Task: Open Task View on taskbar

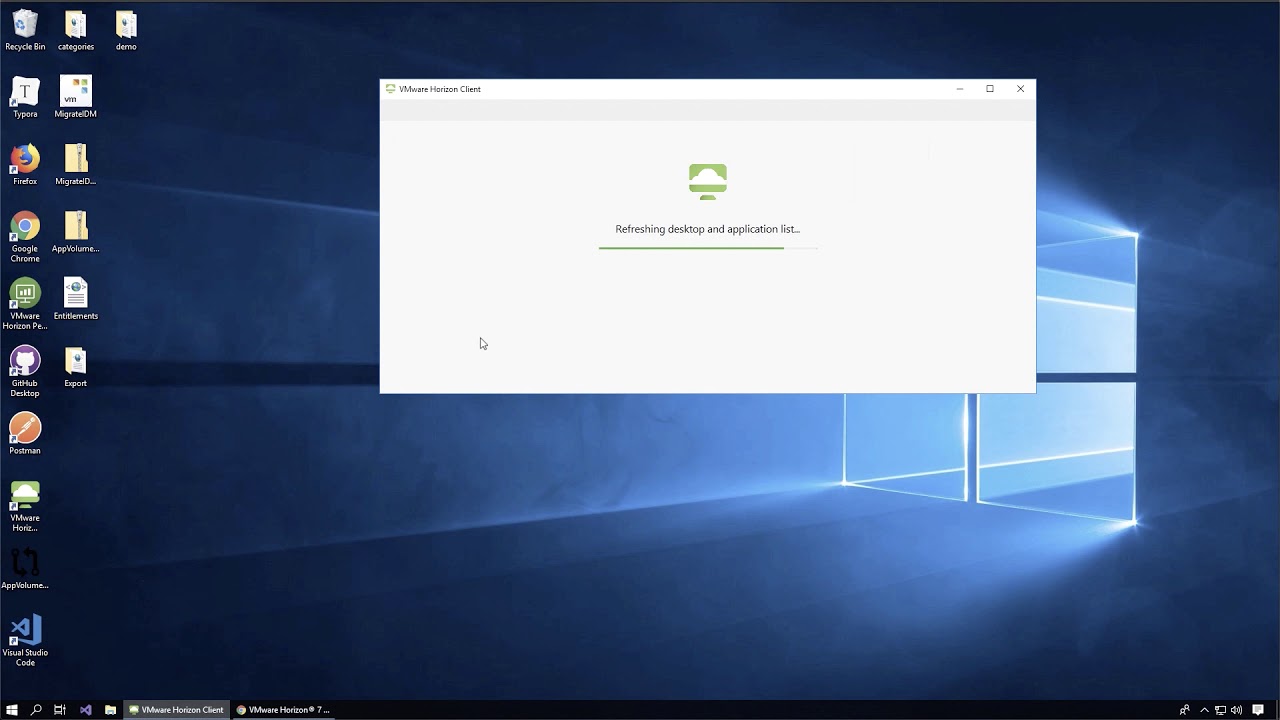Action: pyautogui.click(x=60, y=710)
